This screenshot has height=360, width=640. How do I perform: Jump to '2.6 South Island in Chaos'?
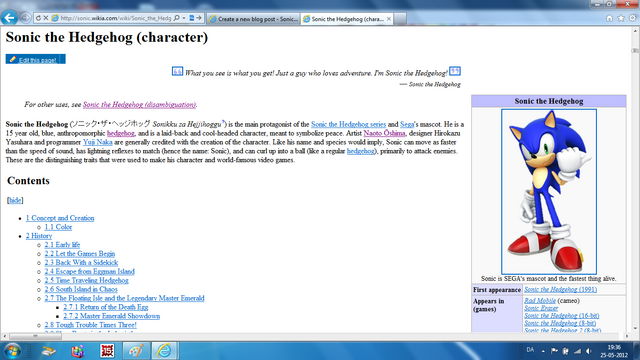(81, 289)
